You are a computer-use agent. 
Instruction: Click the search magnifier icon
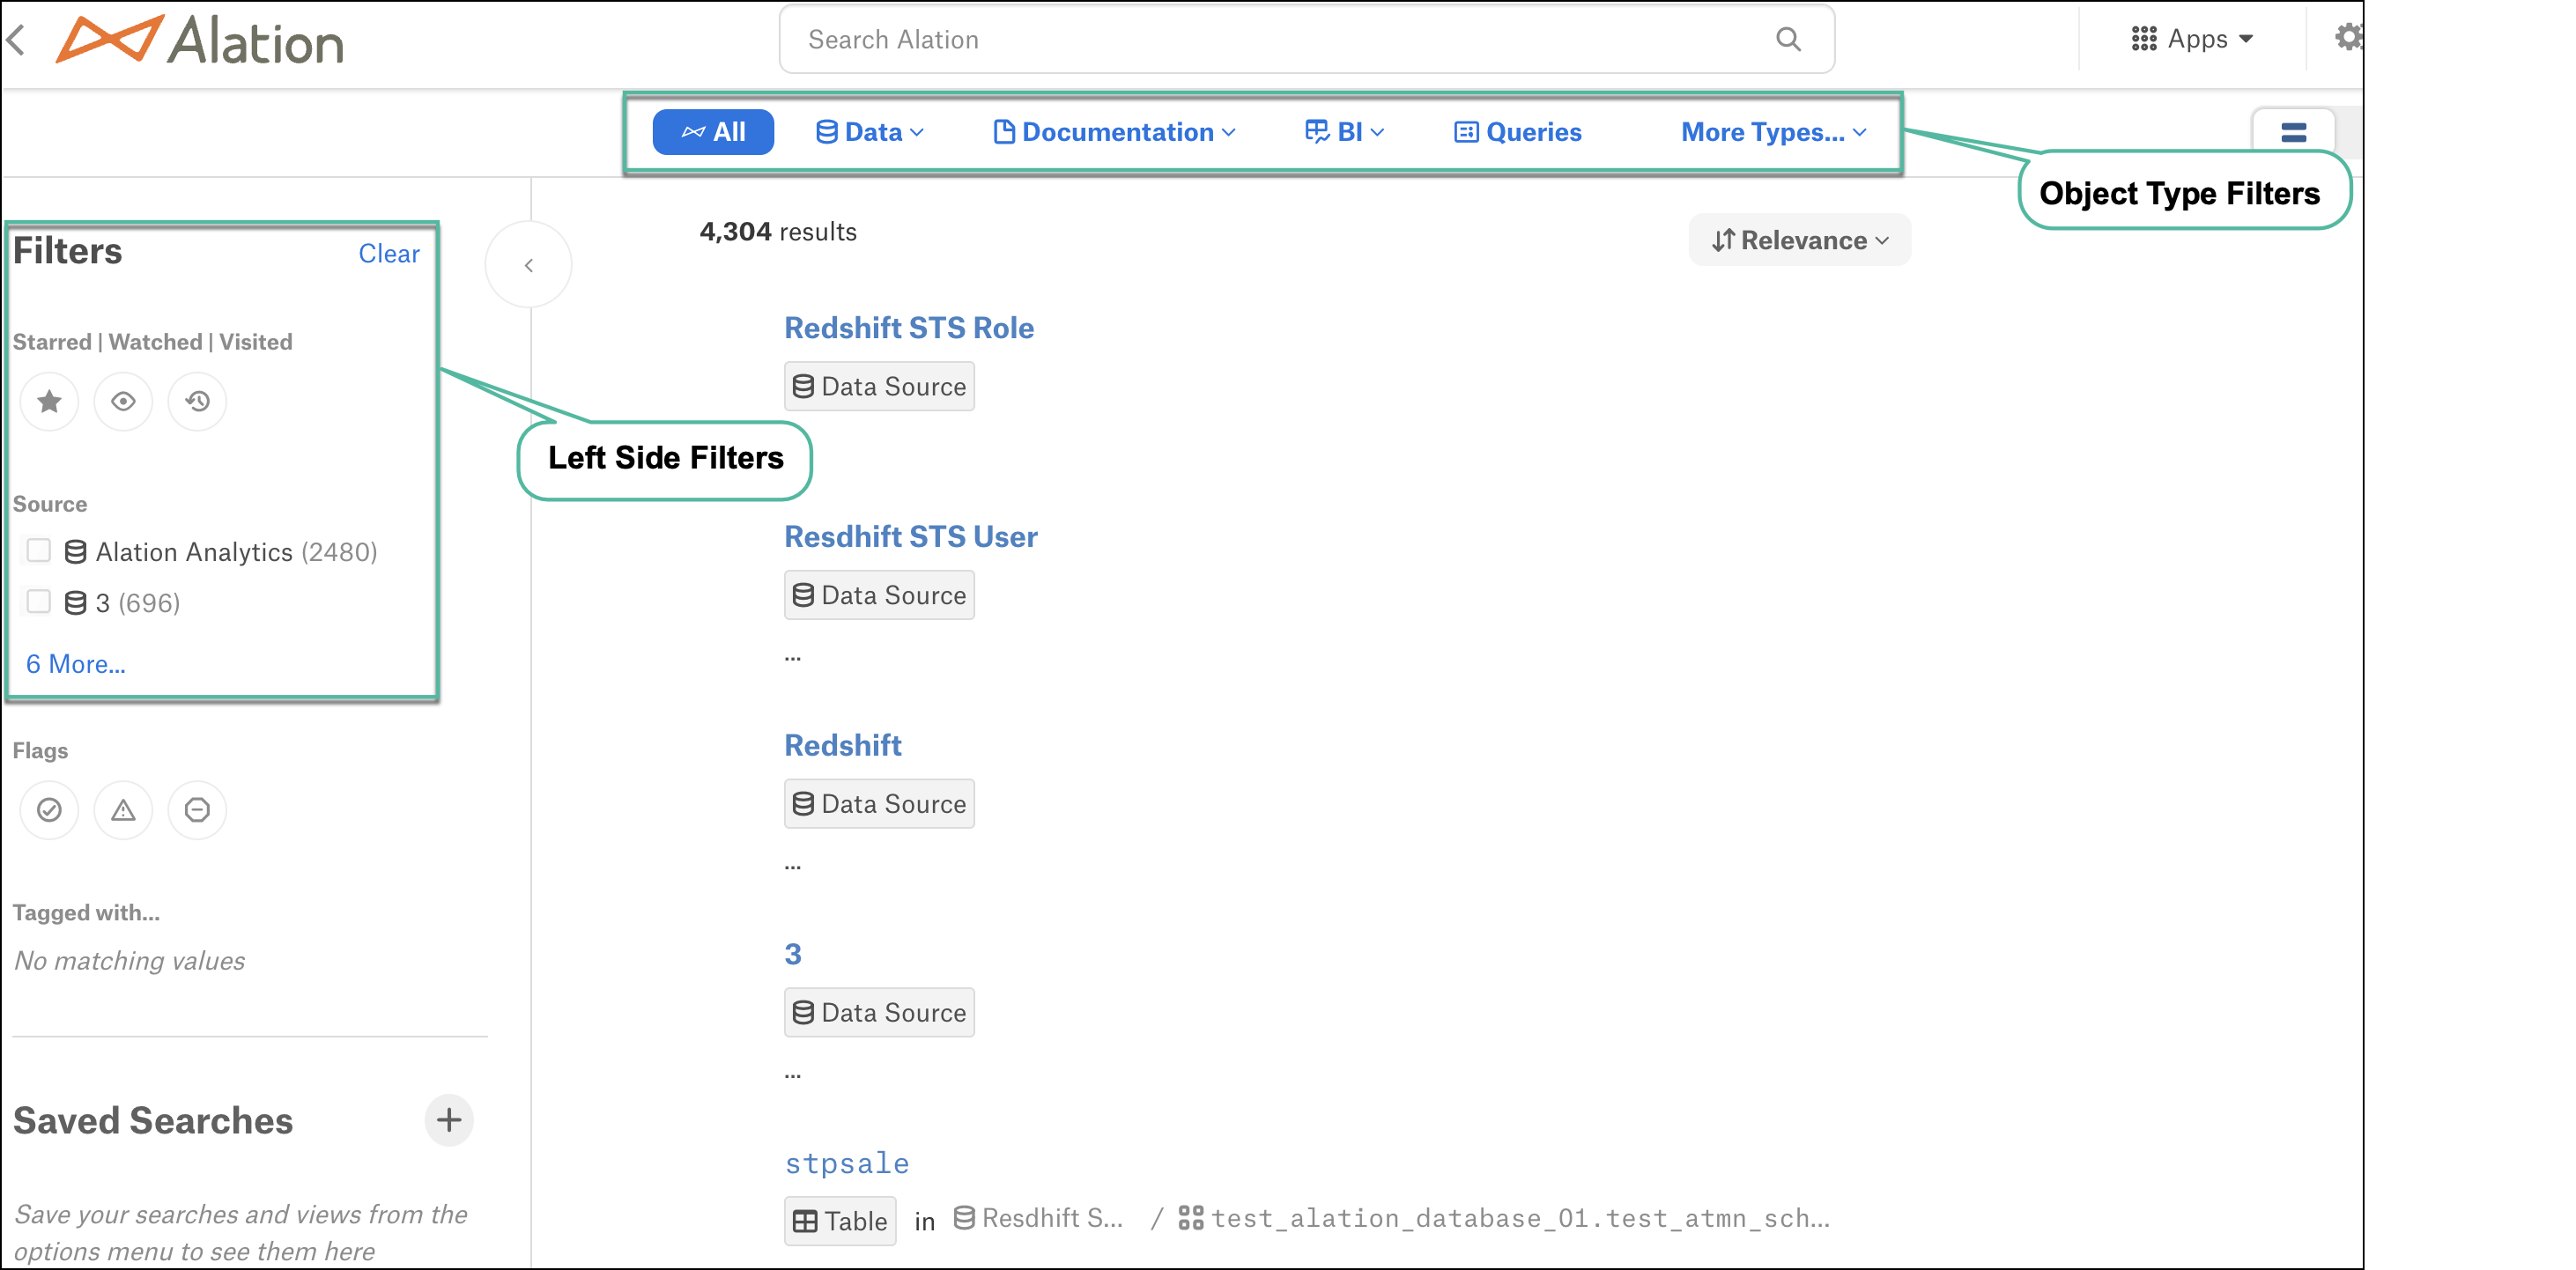1788,40
